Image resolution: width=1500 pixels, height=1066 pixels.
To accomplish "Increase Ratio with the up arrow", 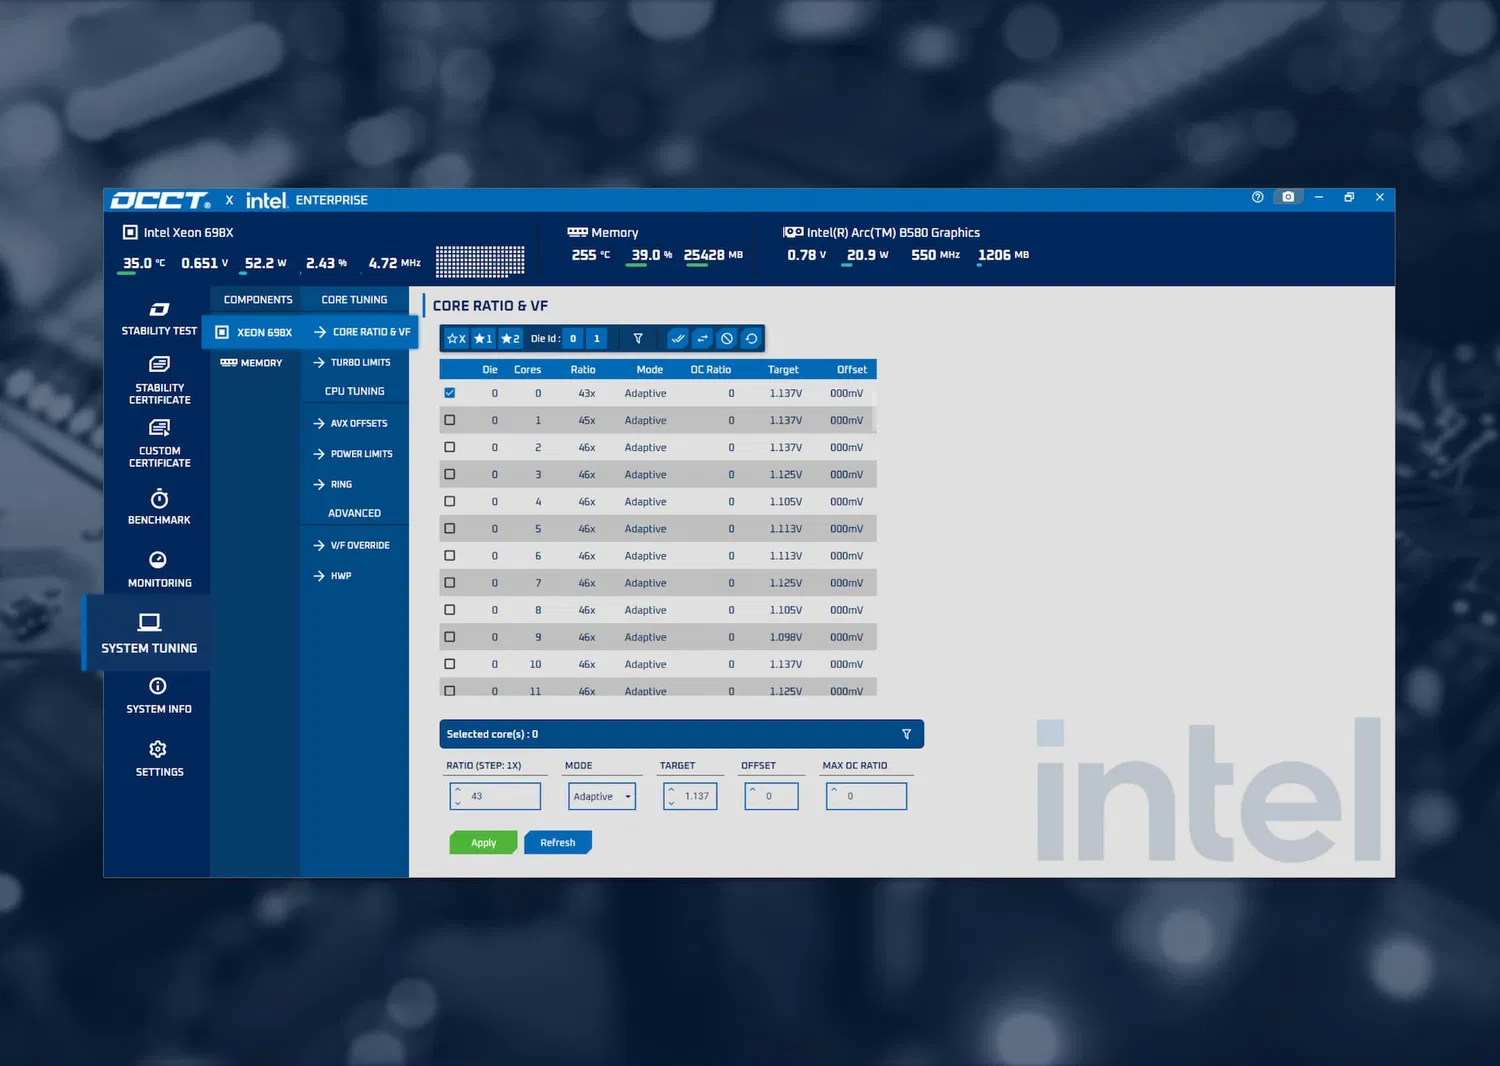I will (458, 790).
